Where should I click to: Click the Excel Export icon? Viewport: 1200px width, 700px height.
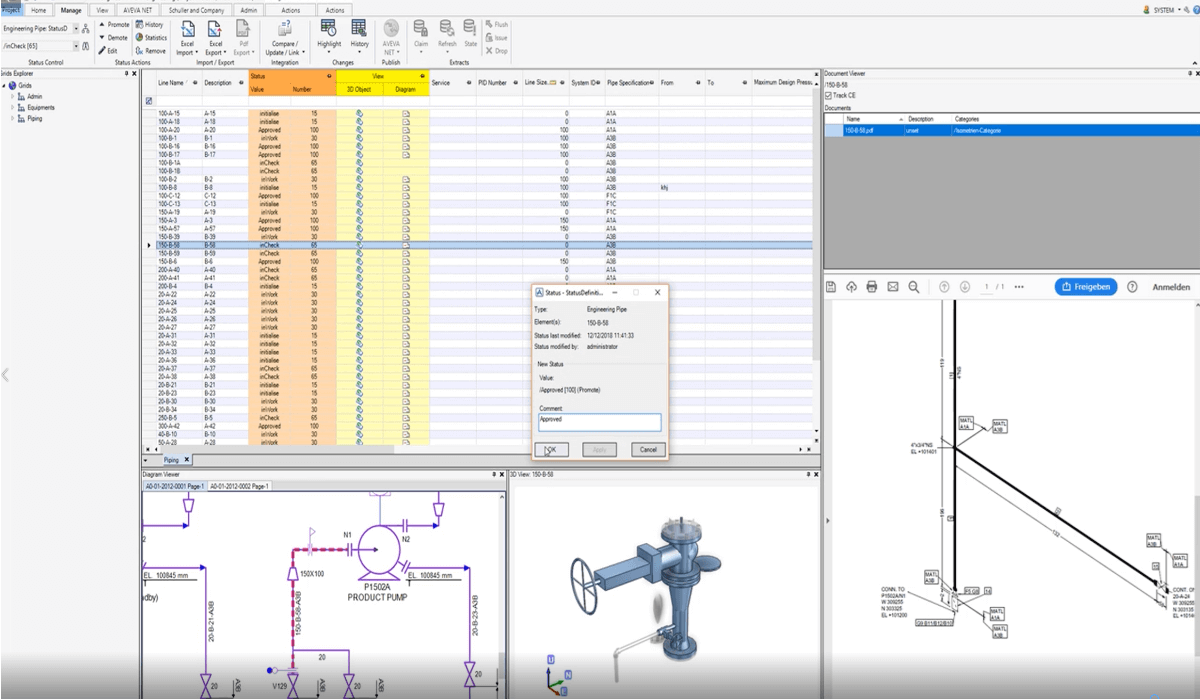215,30
